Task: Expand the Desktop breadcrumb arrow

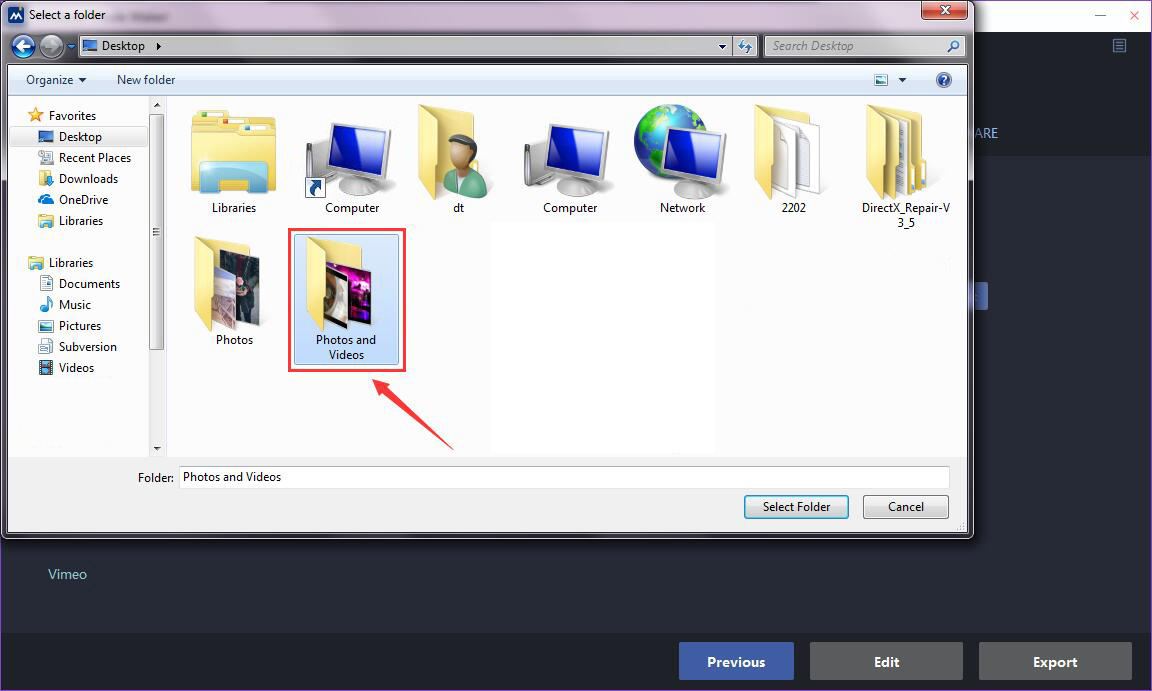Action: (x=159, y=46)
